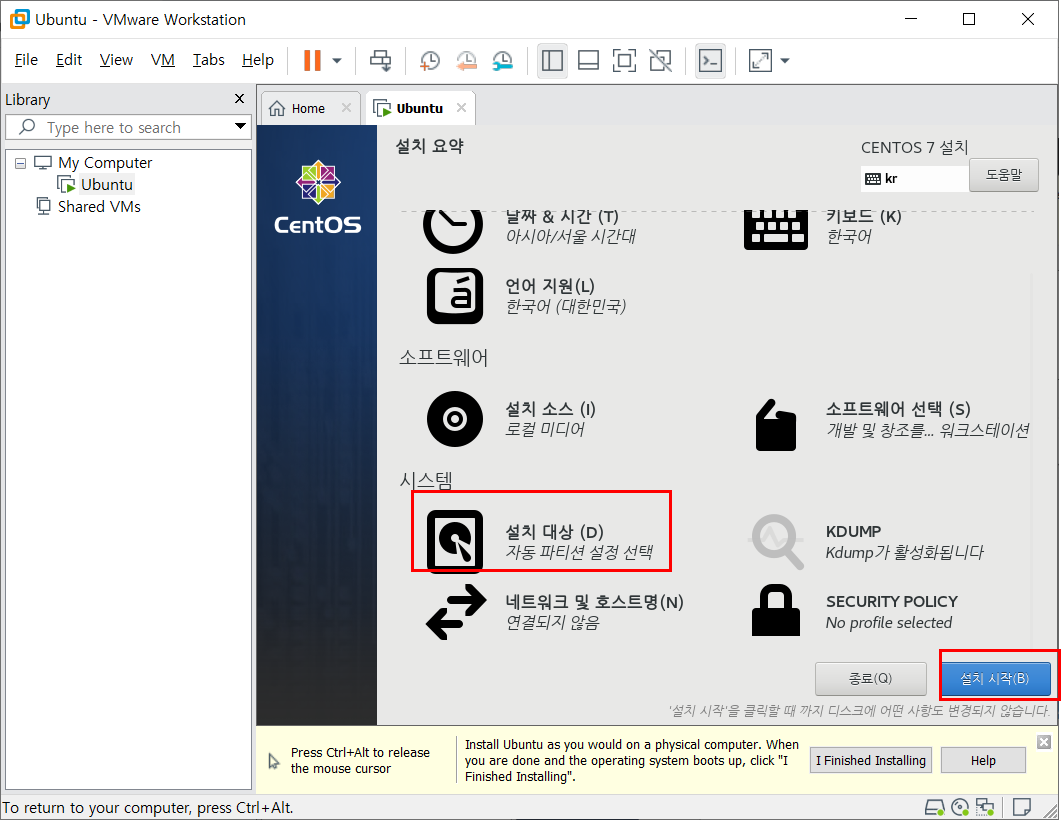Viewport: 1061px width, 820px height.
Task: Pause the virtual machine via toolbar
Action: (x=312, y=60)
